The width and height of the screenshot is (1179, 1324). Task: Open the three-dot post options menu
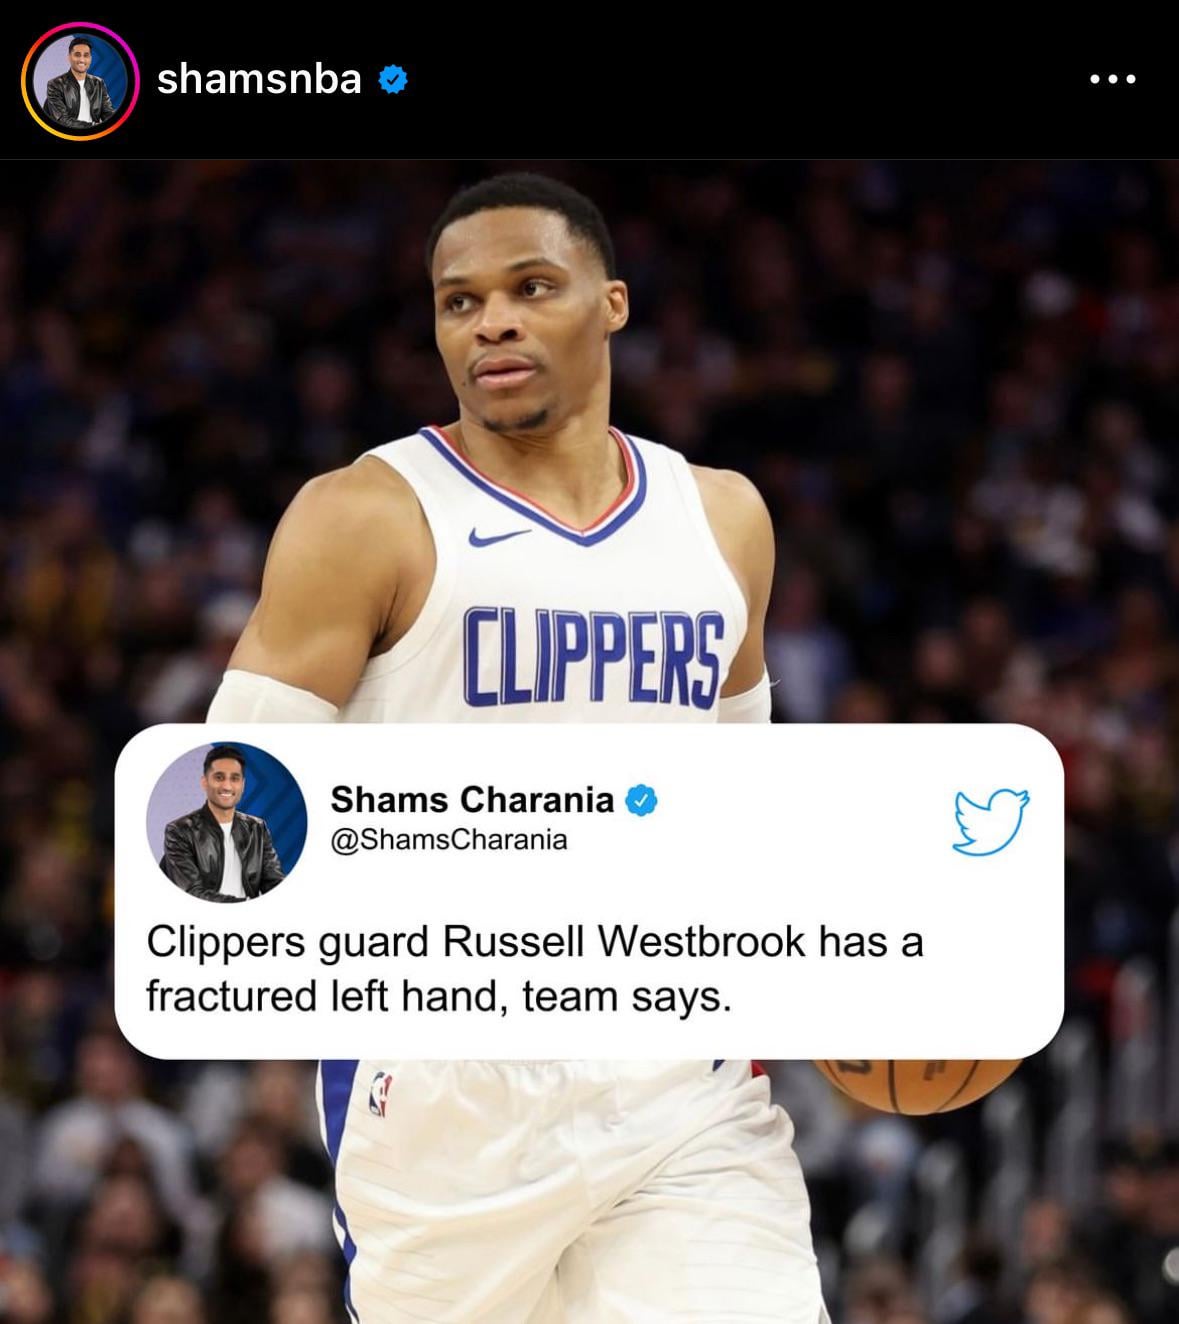click(1112, 79)
